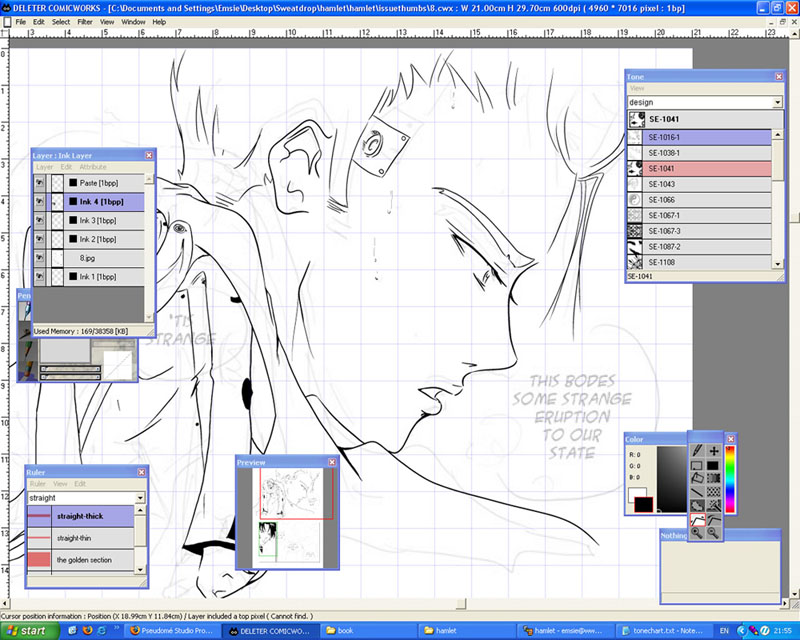Toggle visibility of the Paste layer
This screenshot has height=640, width=800.
(x=39, y=183)
